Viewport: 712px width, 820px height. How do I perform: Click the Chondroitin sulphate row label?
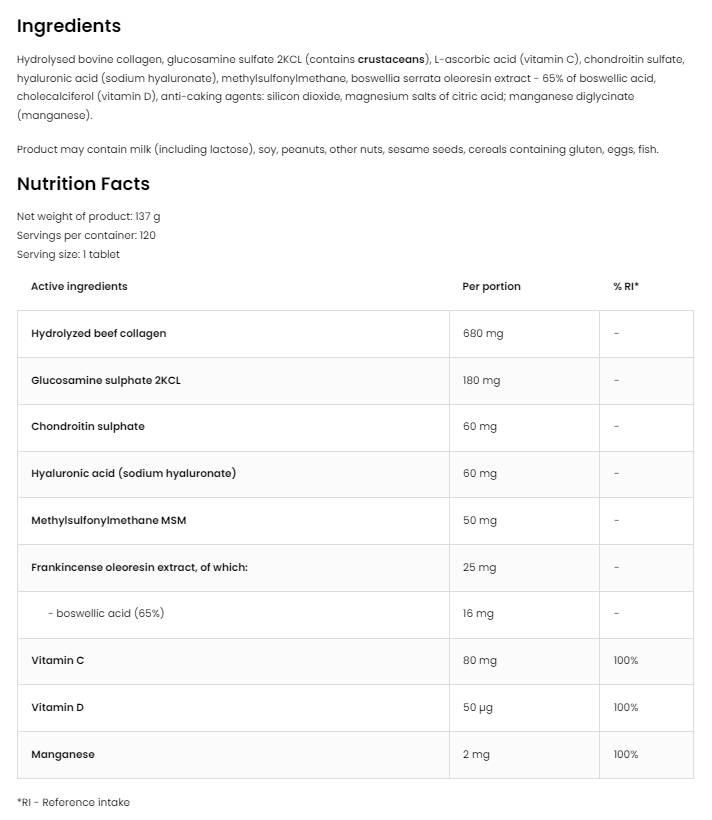click(88, 426)
